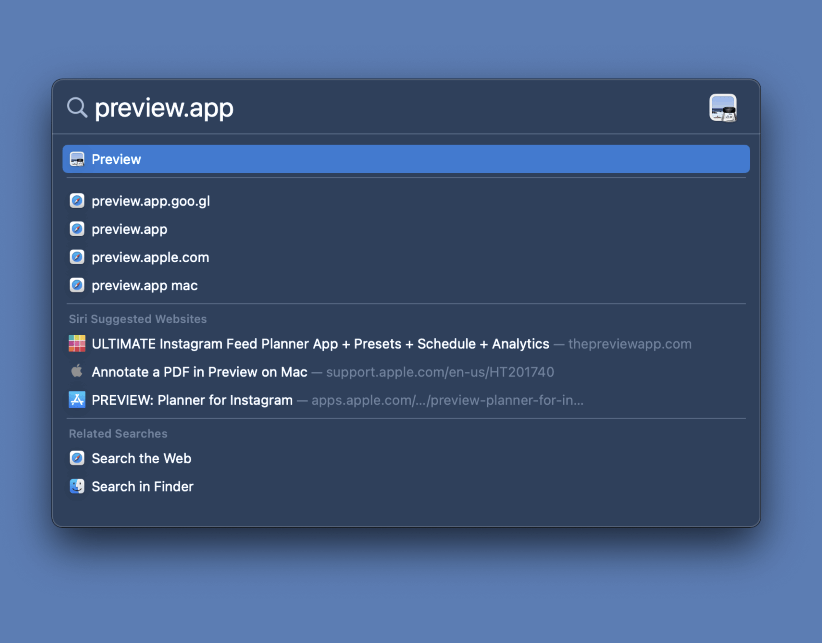Click Safari icon next to preview.app.goo.gl
Image resolution: width=822 pixels, height=643 pixels.
coord(77,201)
